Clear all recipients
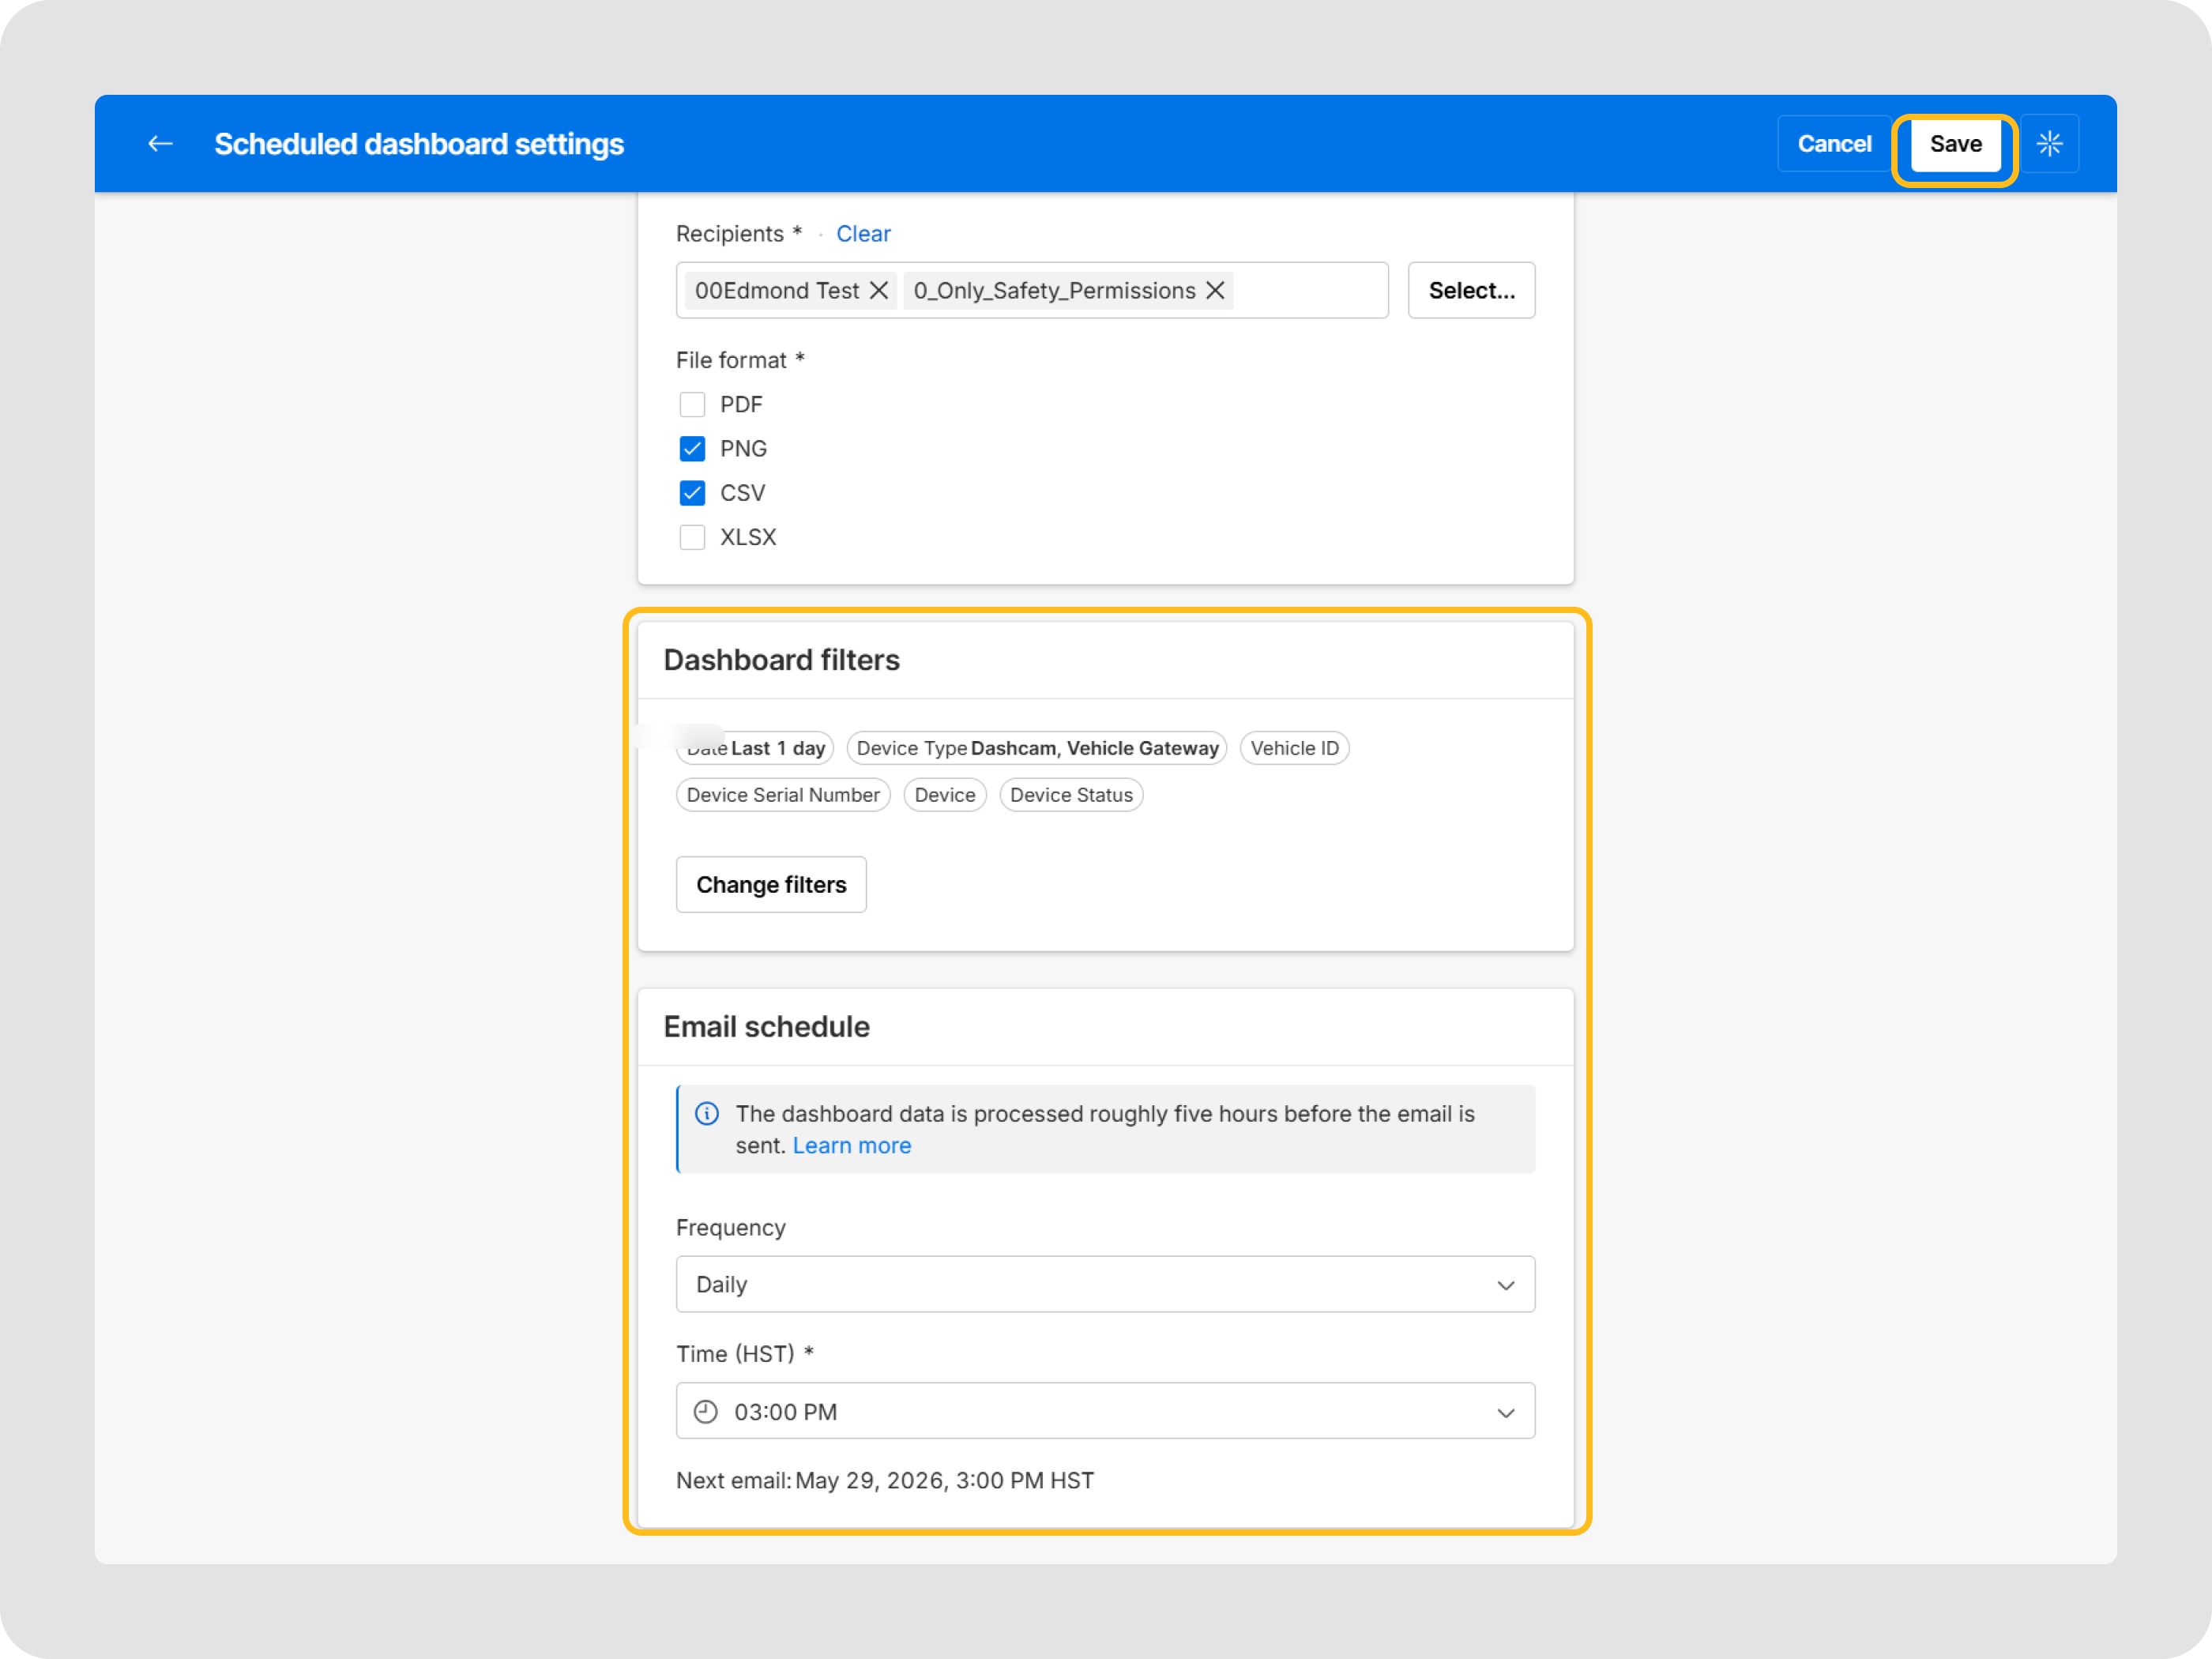2212x1659 pixels. click(x=863, y=234)
